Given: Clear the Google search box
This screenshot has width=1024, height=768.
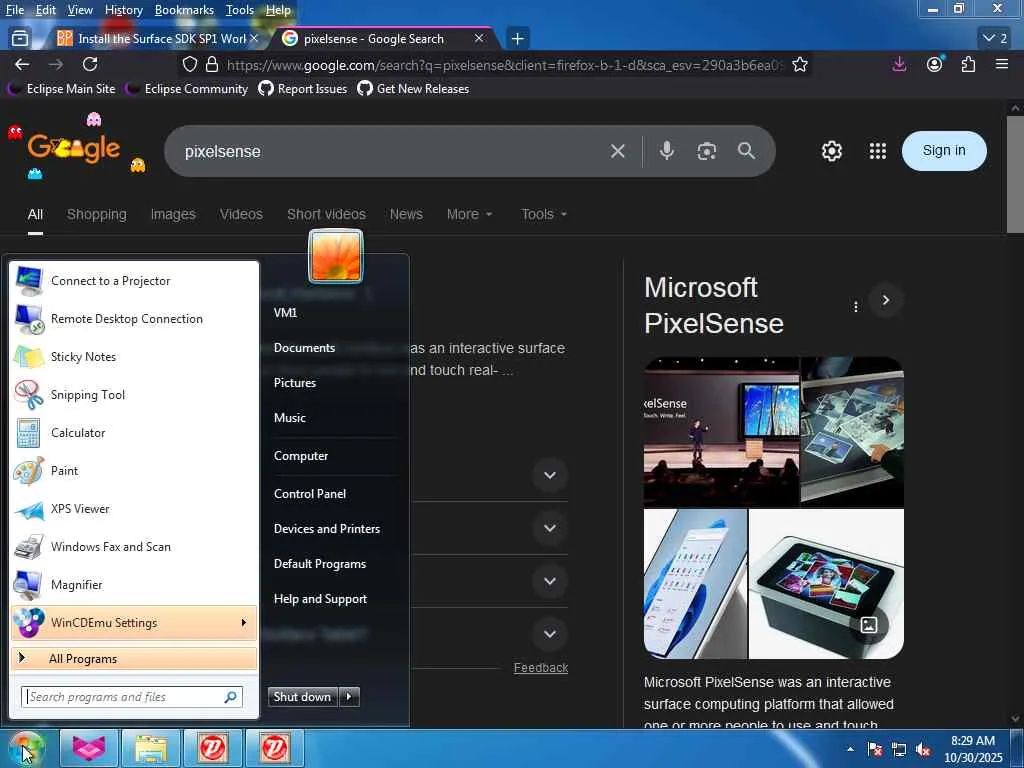Looking at the screenshot, I should 617,152.
